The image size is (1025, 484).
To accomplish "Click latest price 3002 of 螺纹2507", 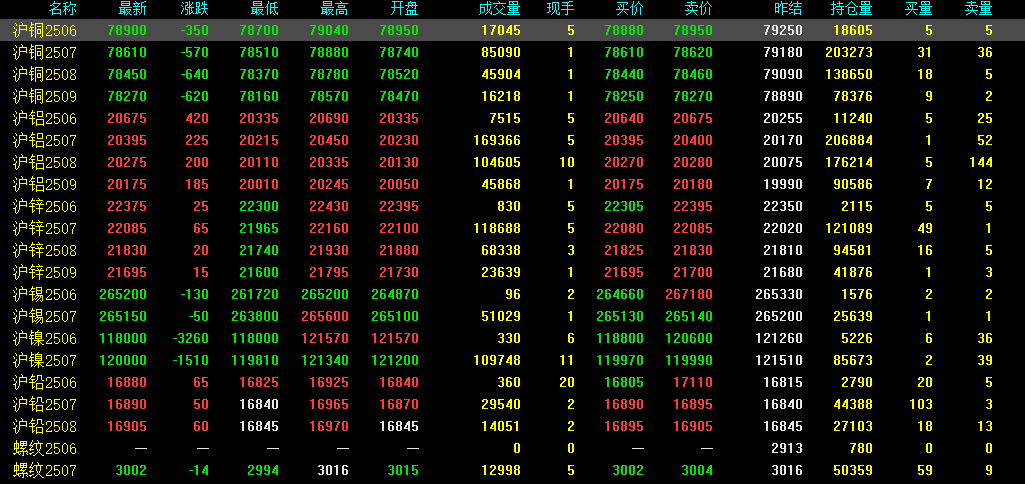I will click(133, 470).
